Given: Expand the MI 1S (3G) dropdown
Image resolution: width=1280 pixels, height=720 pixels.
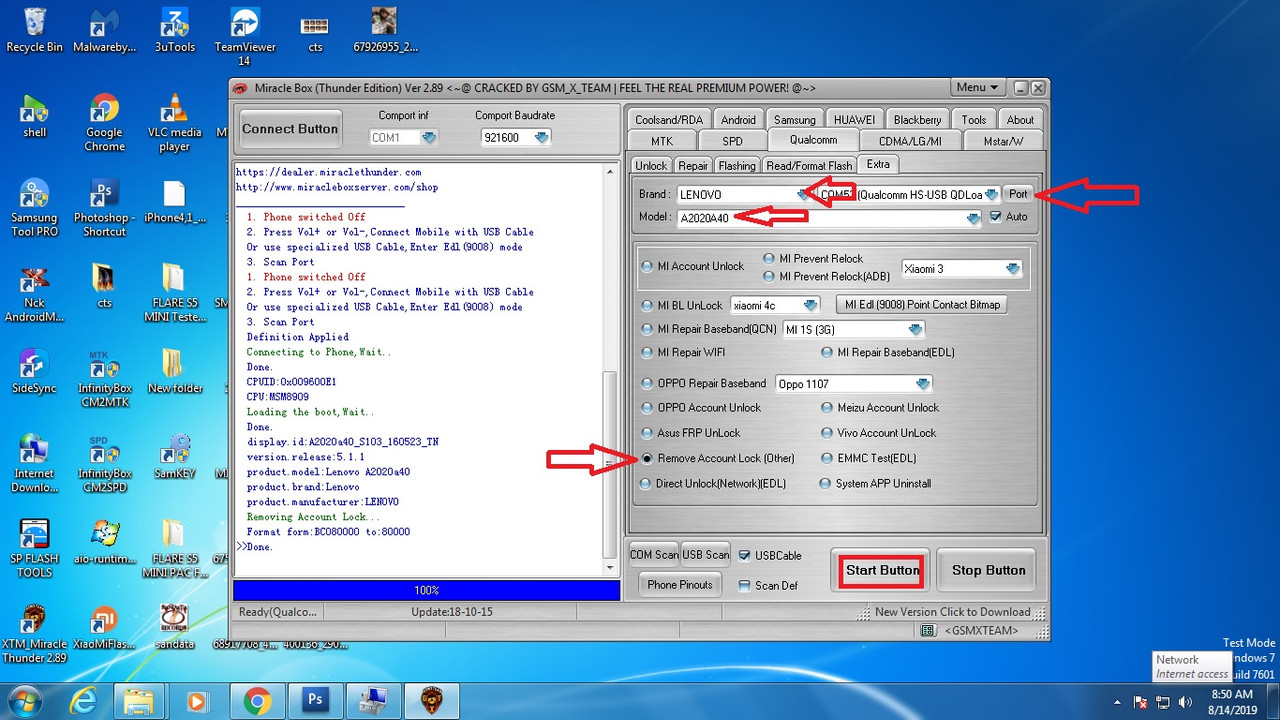Looking at the screenshot, I should (x=914, y=329).
